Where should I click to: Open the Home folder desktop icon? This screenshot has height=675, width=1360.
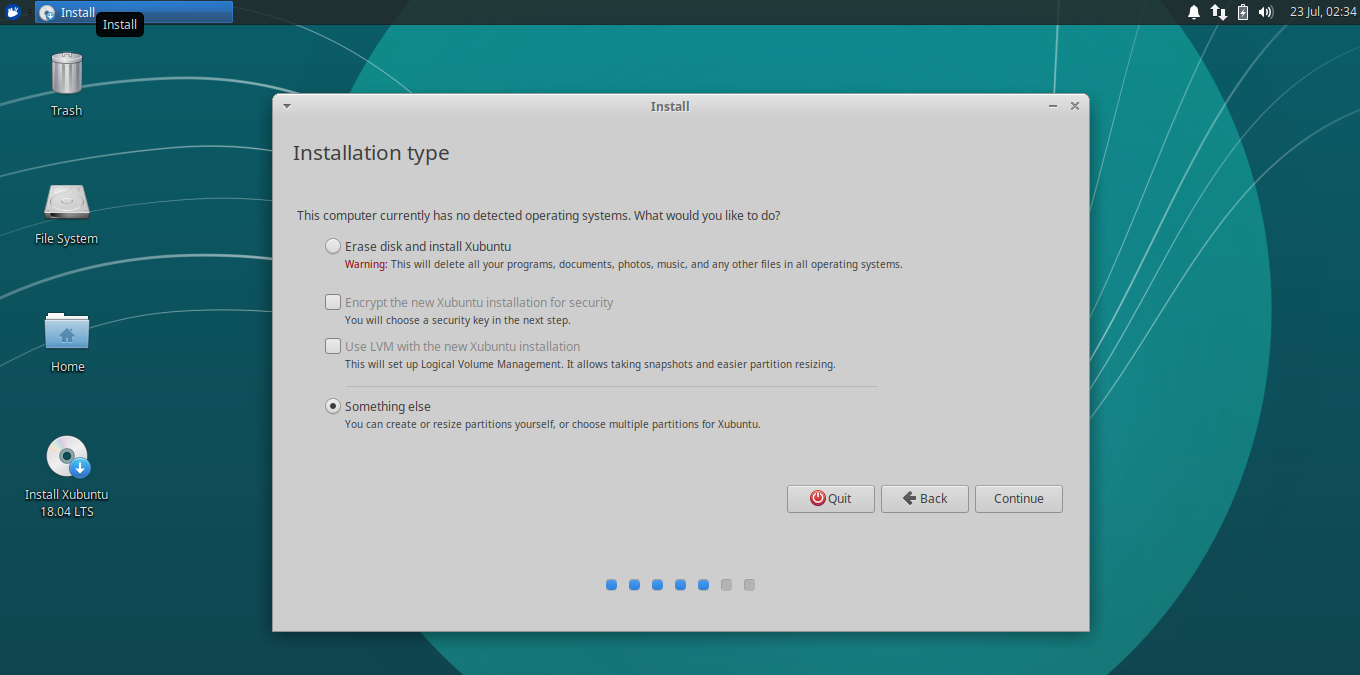[67, 331]
